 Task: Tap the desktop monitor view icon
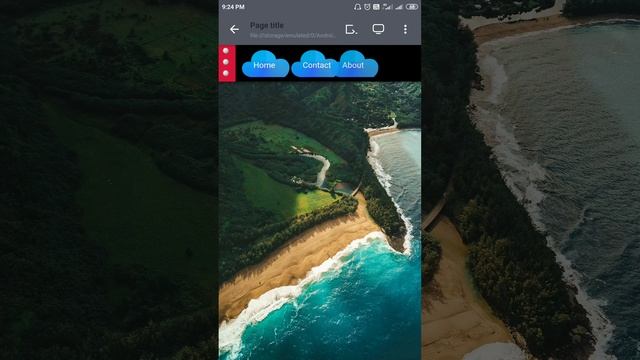[x=378, y=29]
